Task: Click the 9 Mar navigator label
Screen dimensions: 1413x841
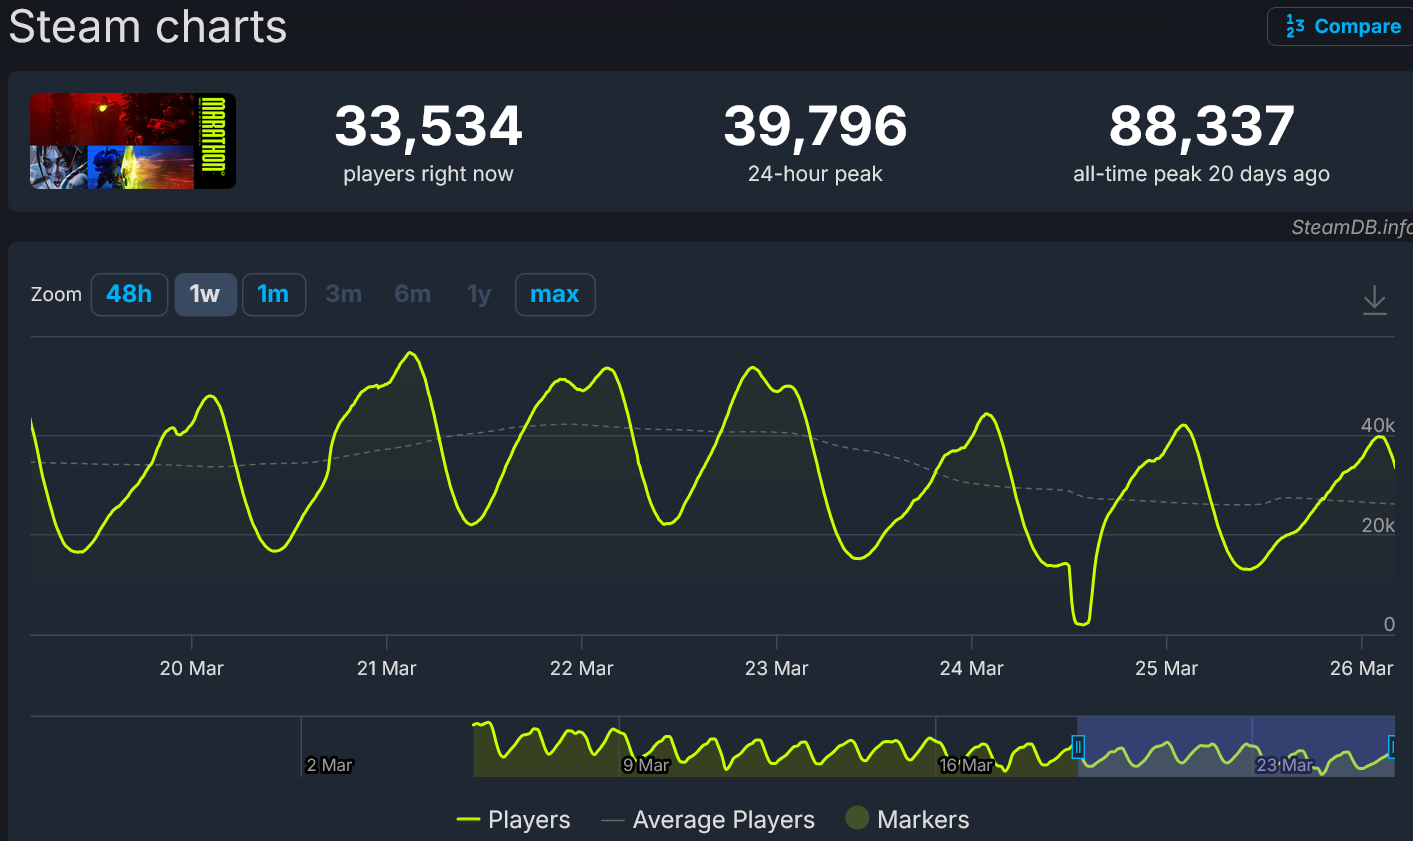Action: [646, 765]
